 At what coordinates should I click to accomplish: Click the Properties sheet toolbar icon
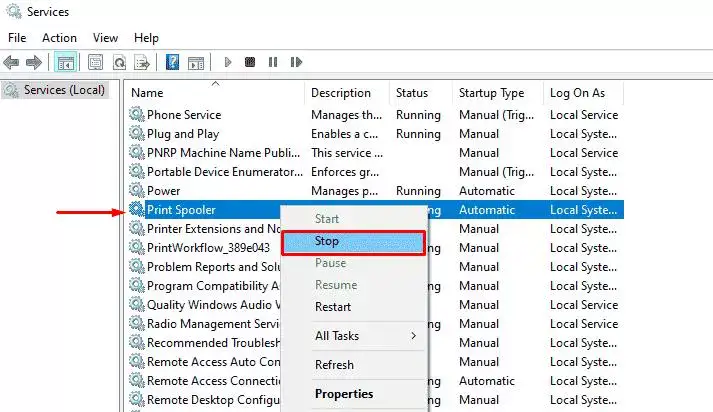[95, 62]
